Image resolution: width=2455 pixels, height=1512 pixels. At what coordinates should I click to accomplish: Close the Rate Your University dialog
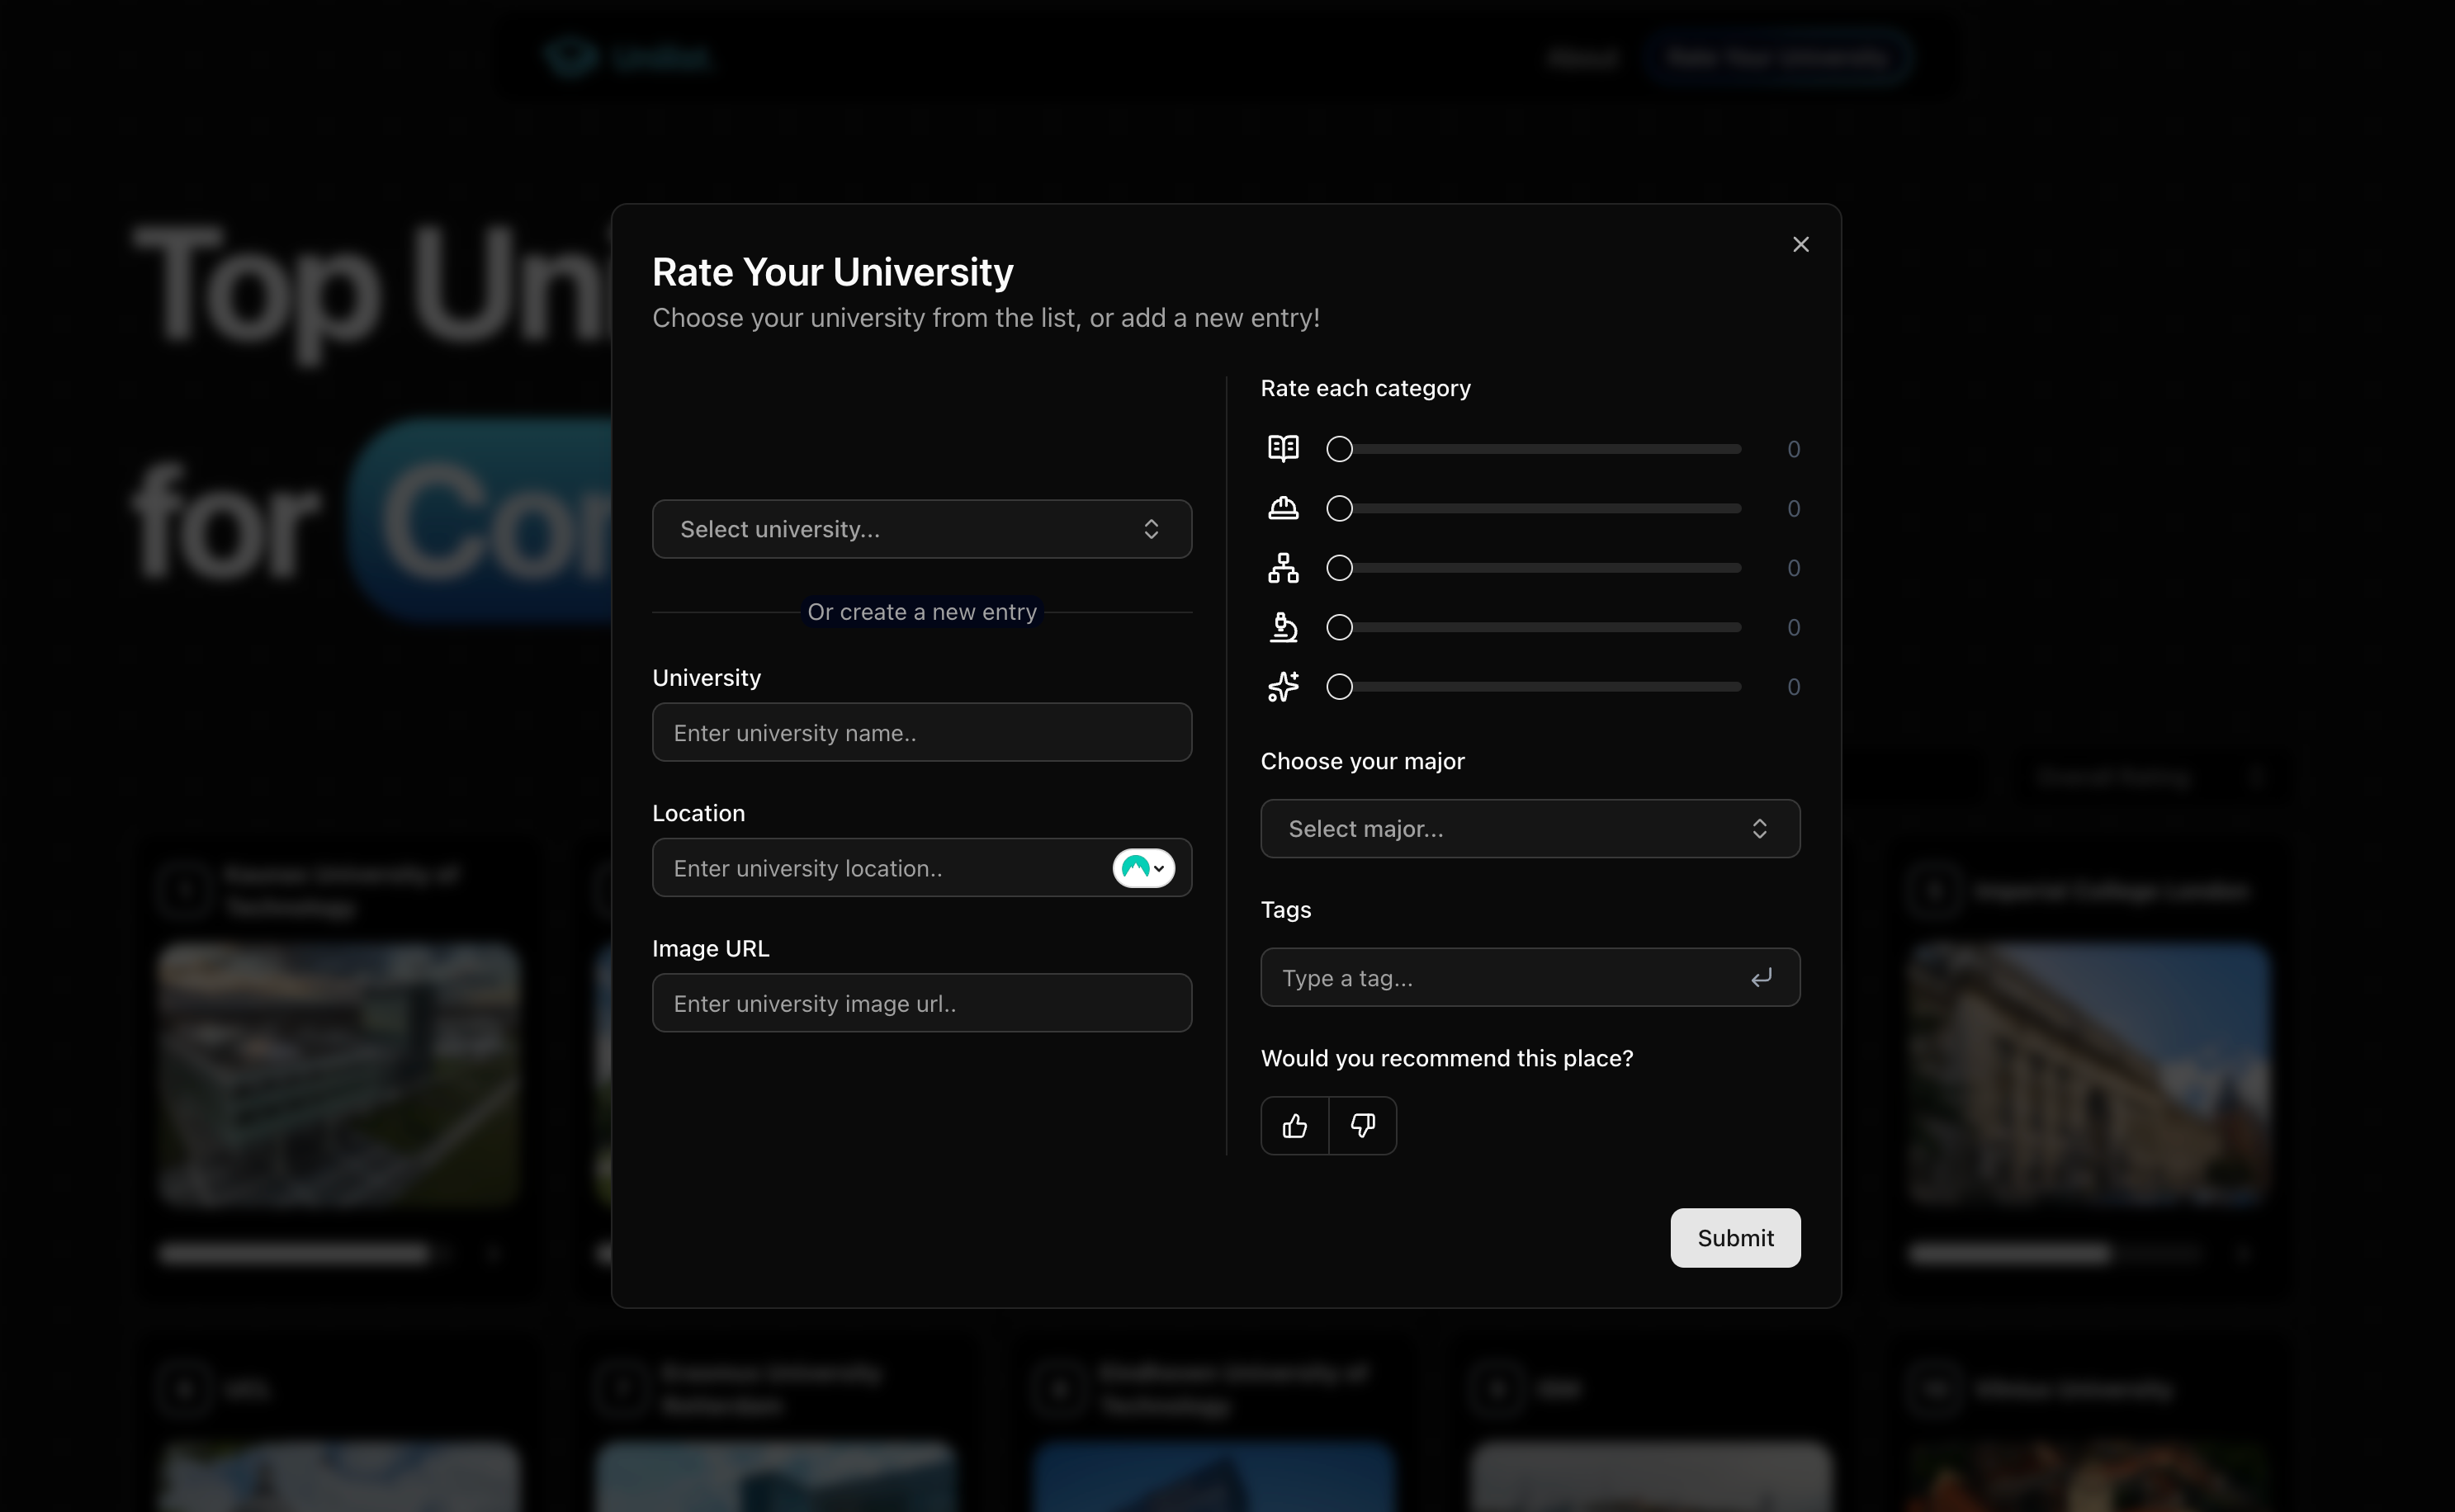pos(1800,245)
